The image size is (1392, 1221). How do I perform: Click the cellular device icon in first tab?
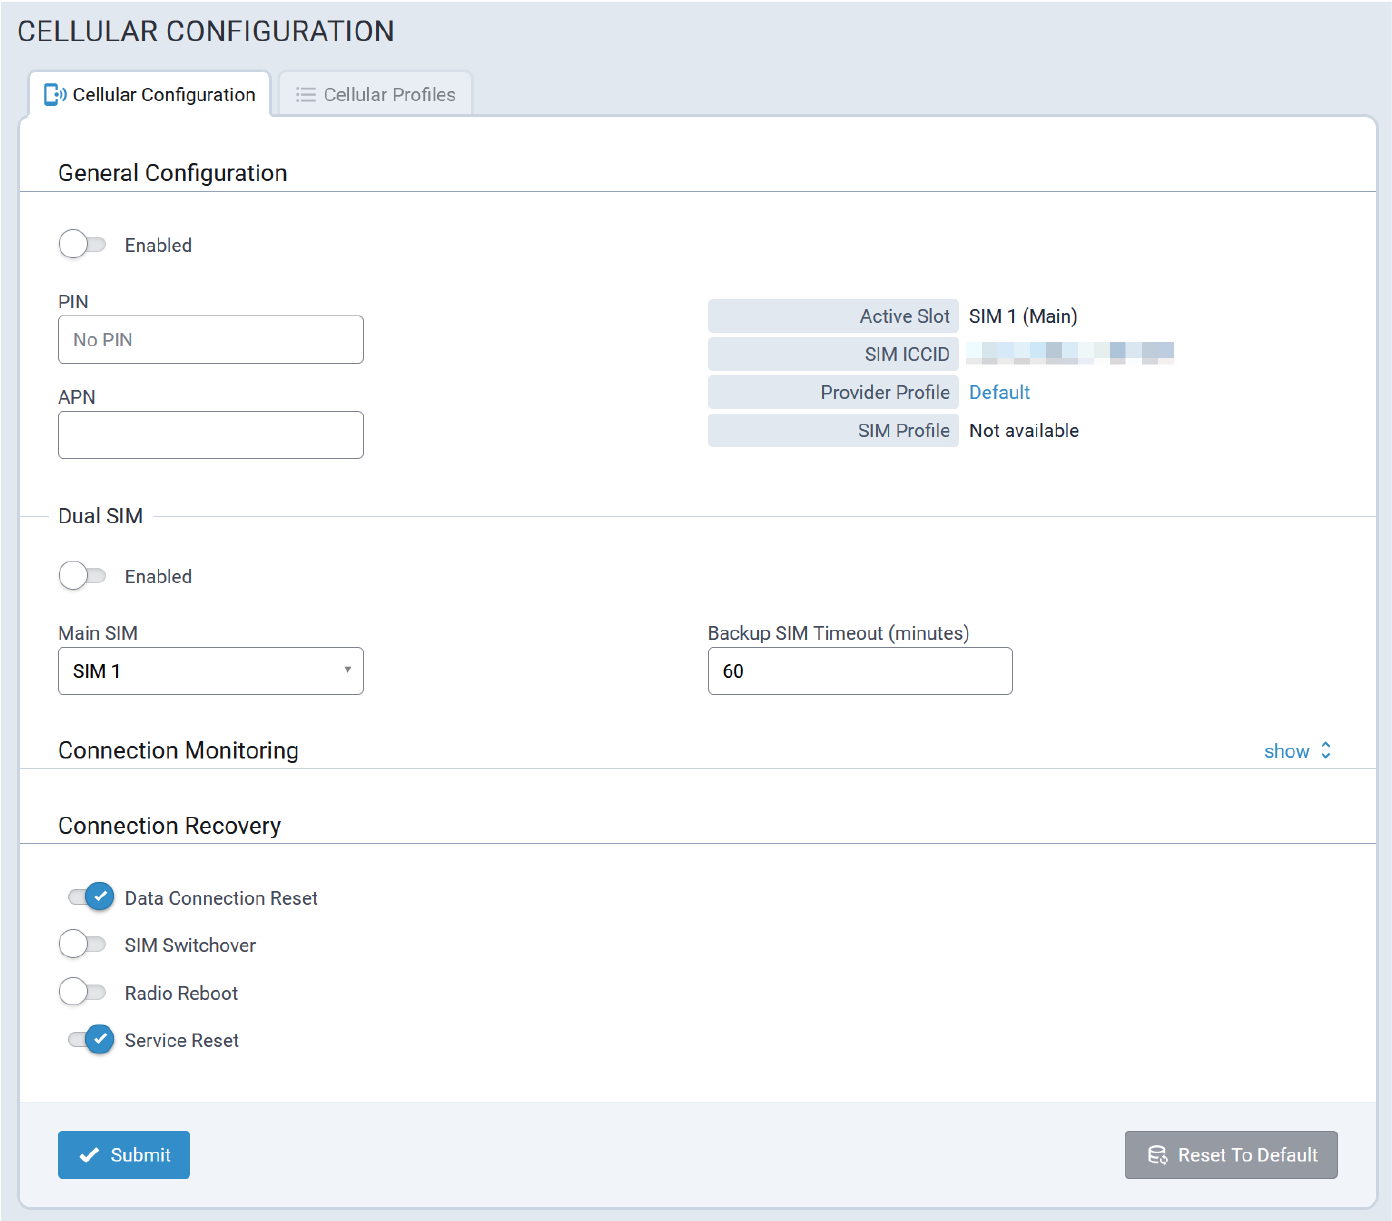(55, 95)
